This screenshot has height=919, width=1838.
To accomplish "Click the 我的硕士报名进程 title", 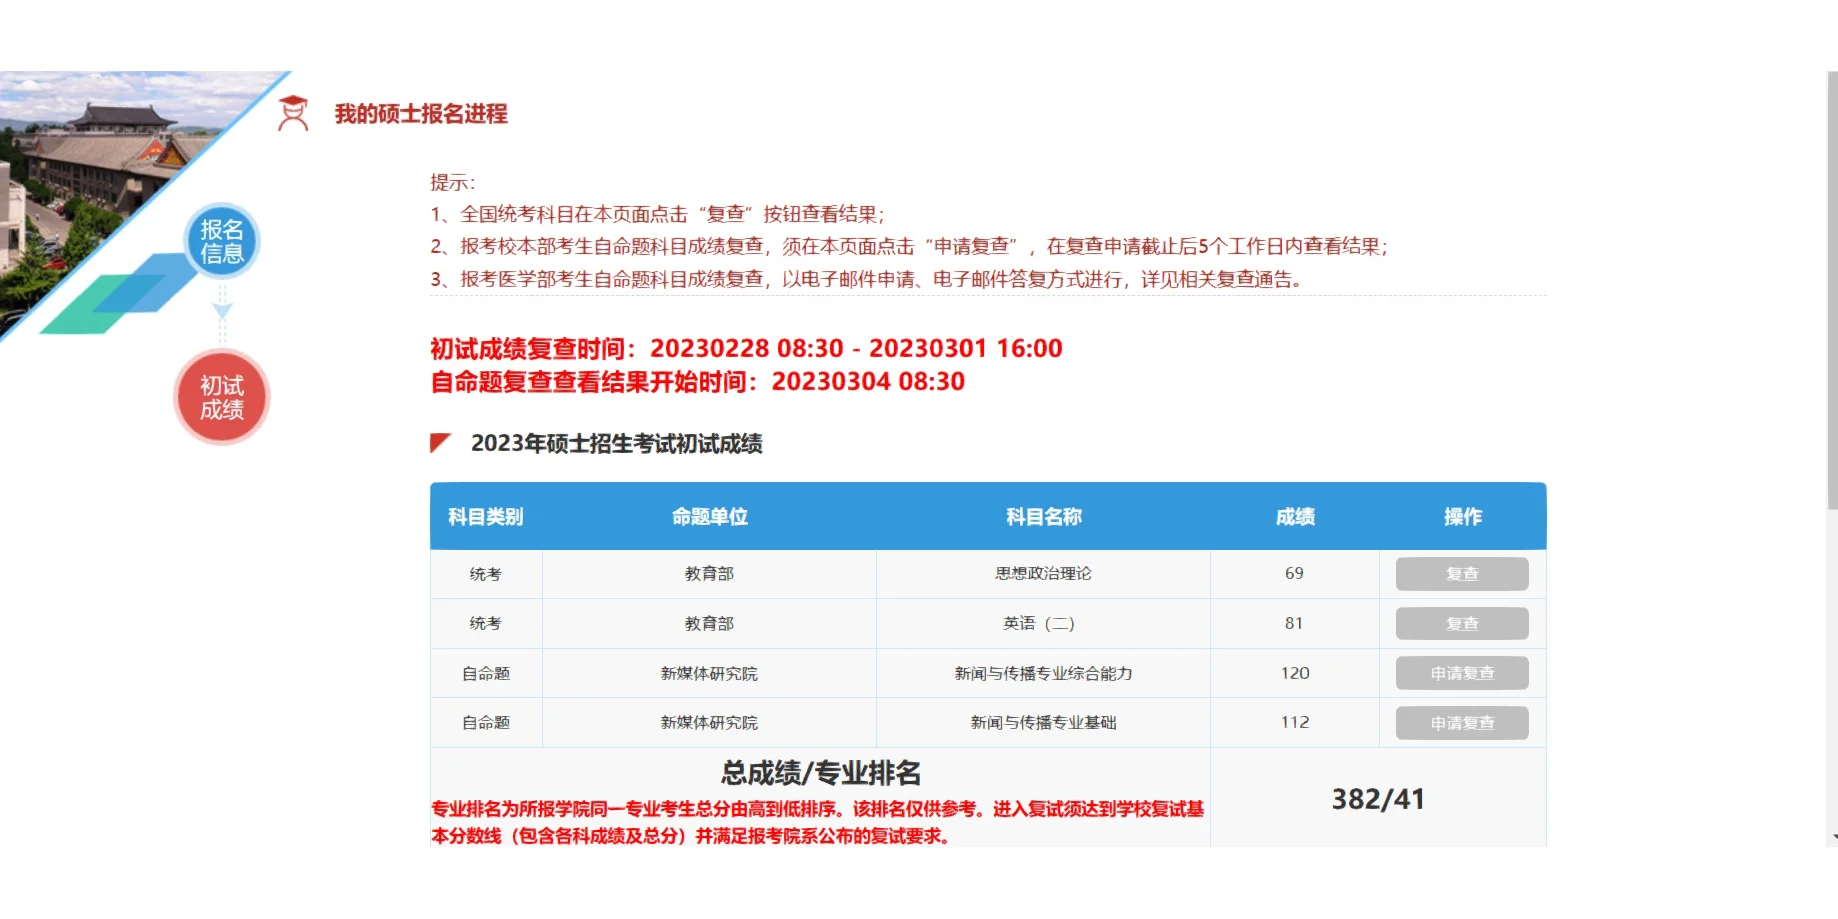I will point(421,114).
